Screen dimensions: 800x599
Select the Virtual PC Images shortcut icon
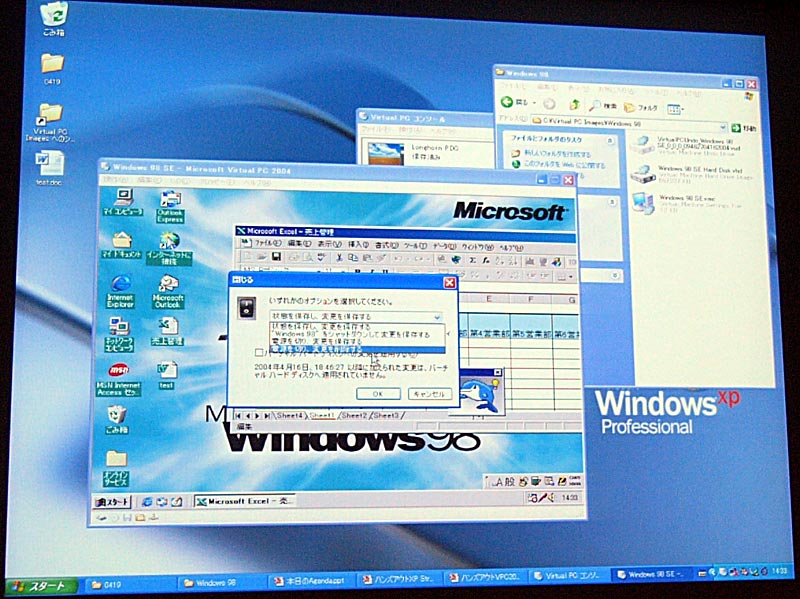point(51,122)
